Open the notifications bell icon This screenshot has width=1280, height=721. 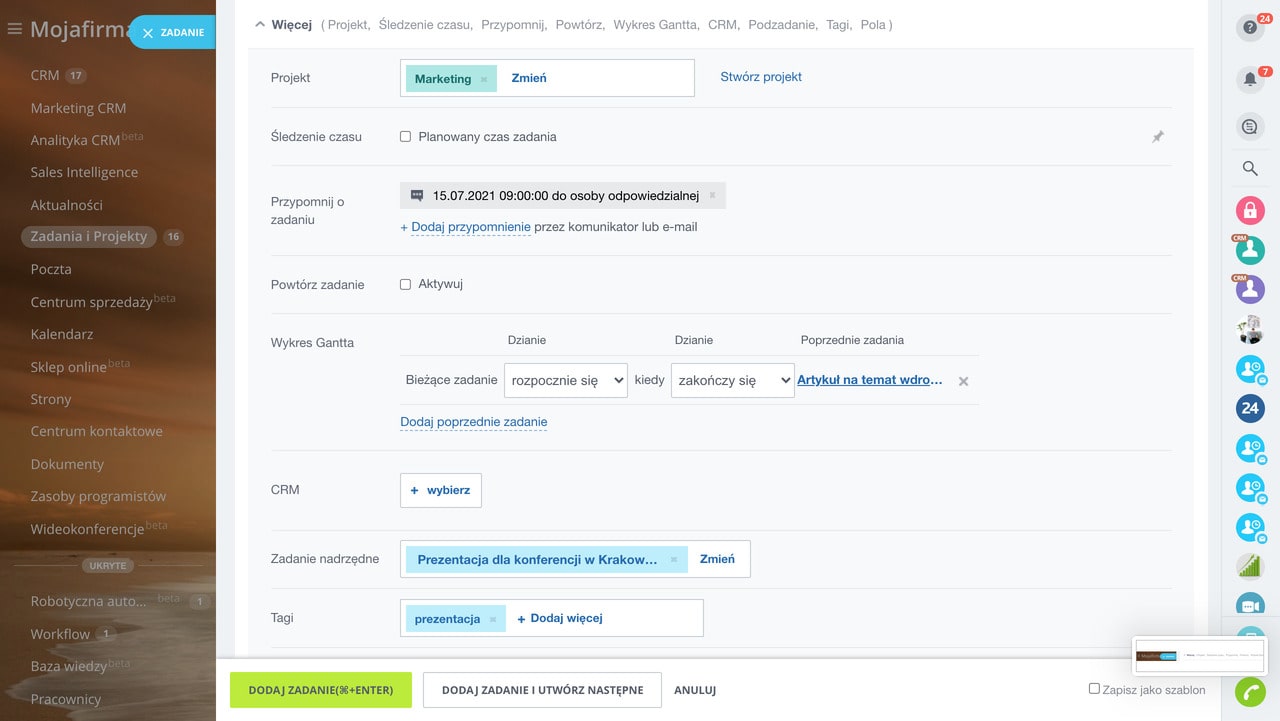[x=1249, y=79]
